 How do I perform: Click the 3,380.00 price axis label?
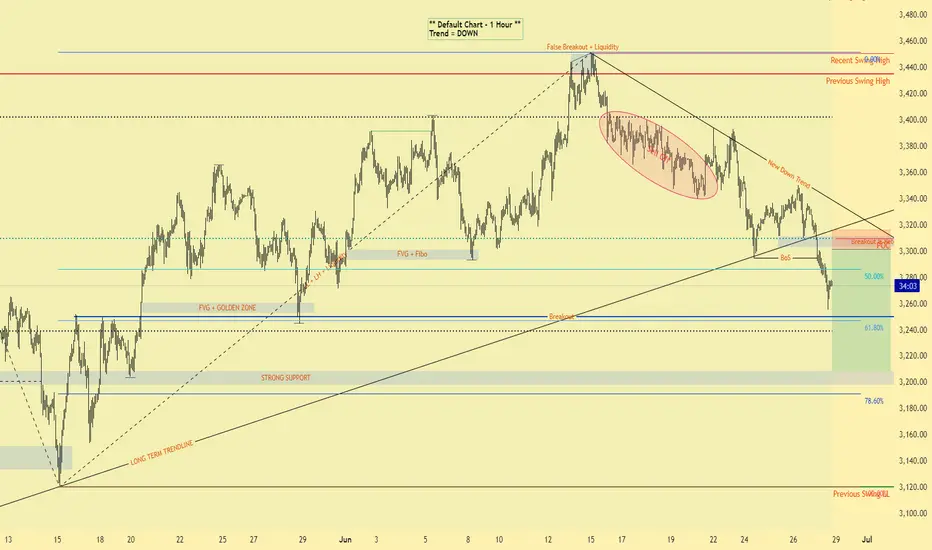point(913,146)
